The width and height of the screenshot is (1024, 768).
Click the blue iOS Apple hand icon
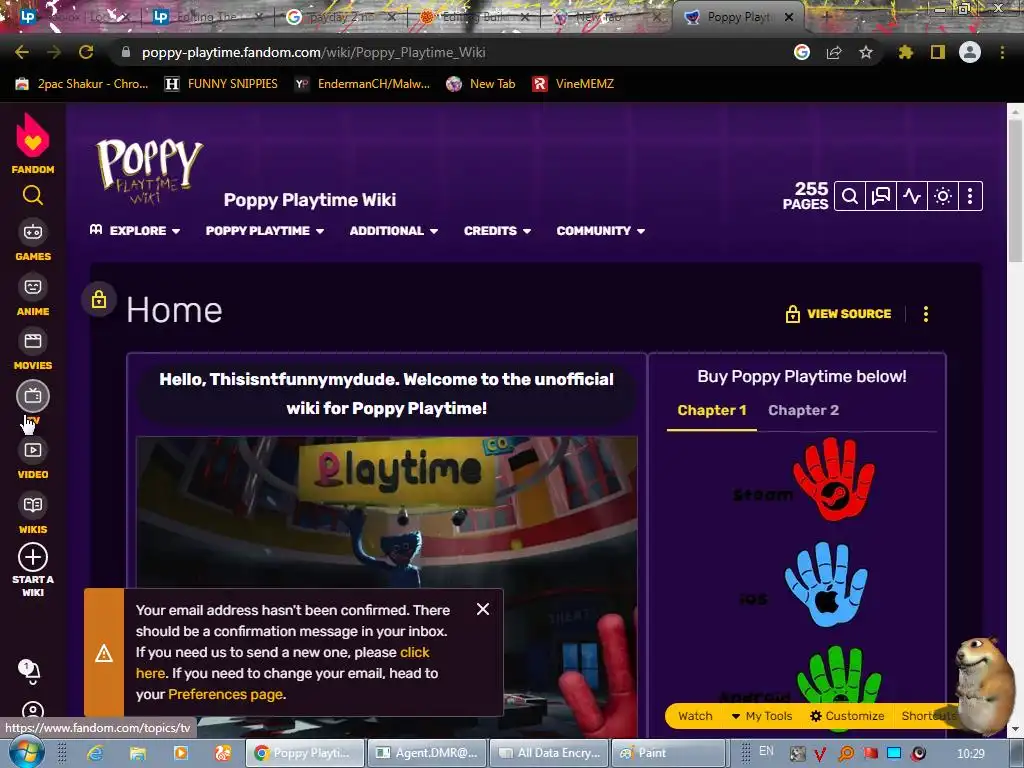826,584
